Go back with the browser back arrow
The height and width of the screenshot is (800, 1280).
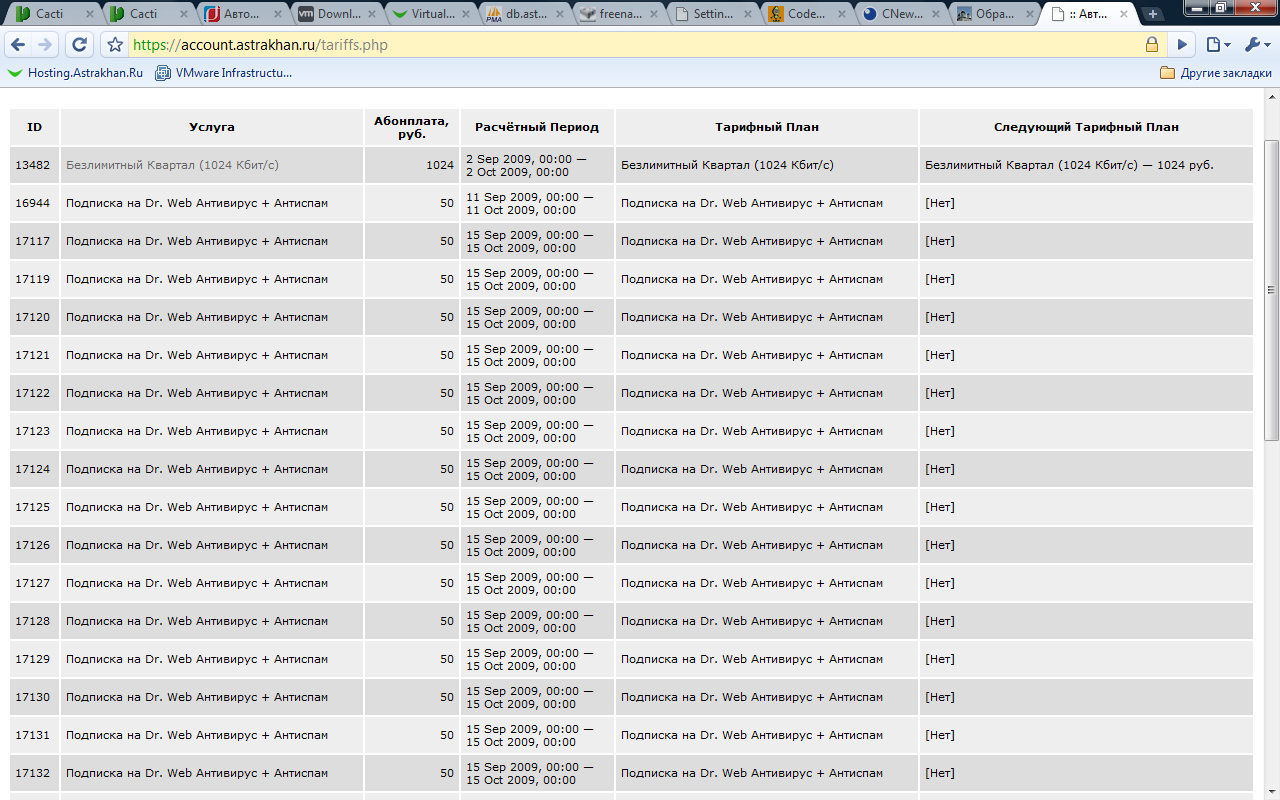[x=18, y=45]
